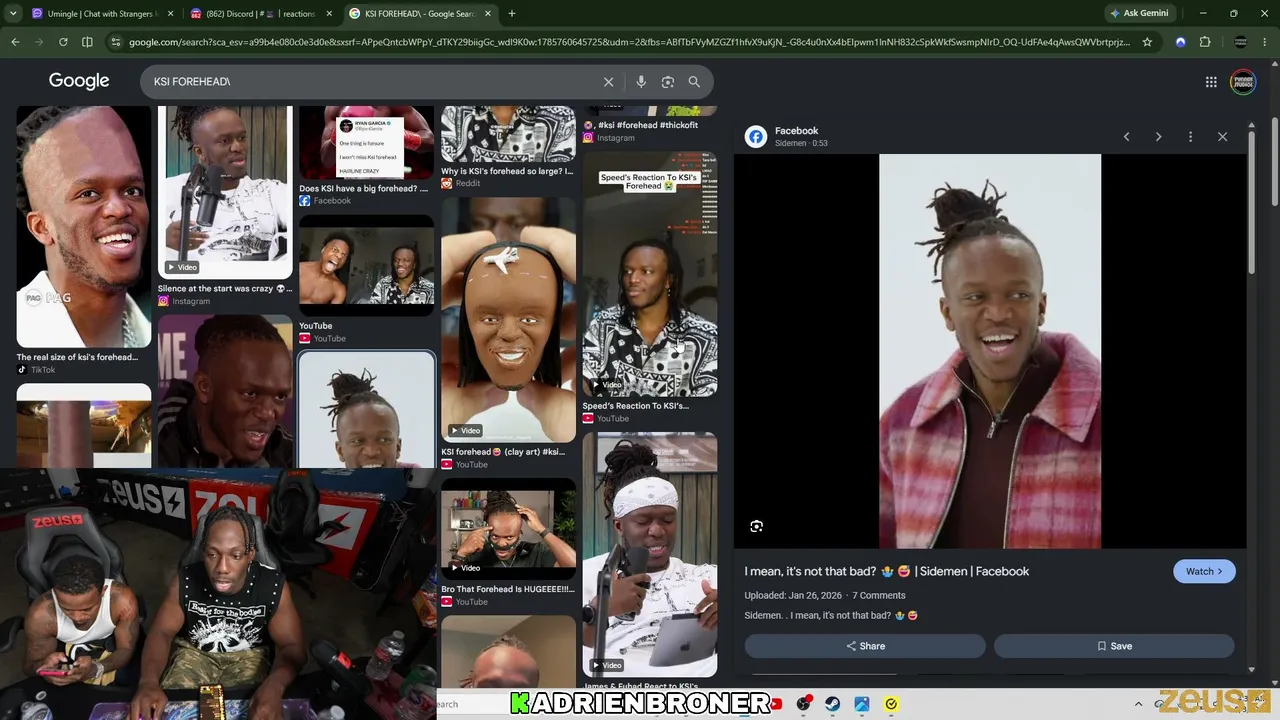The image size is (1280, 720).
Task: Open the KSI forehead clay art video result
Action: click(508, 319)
